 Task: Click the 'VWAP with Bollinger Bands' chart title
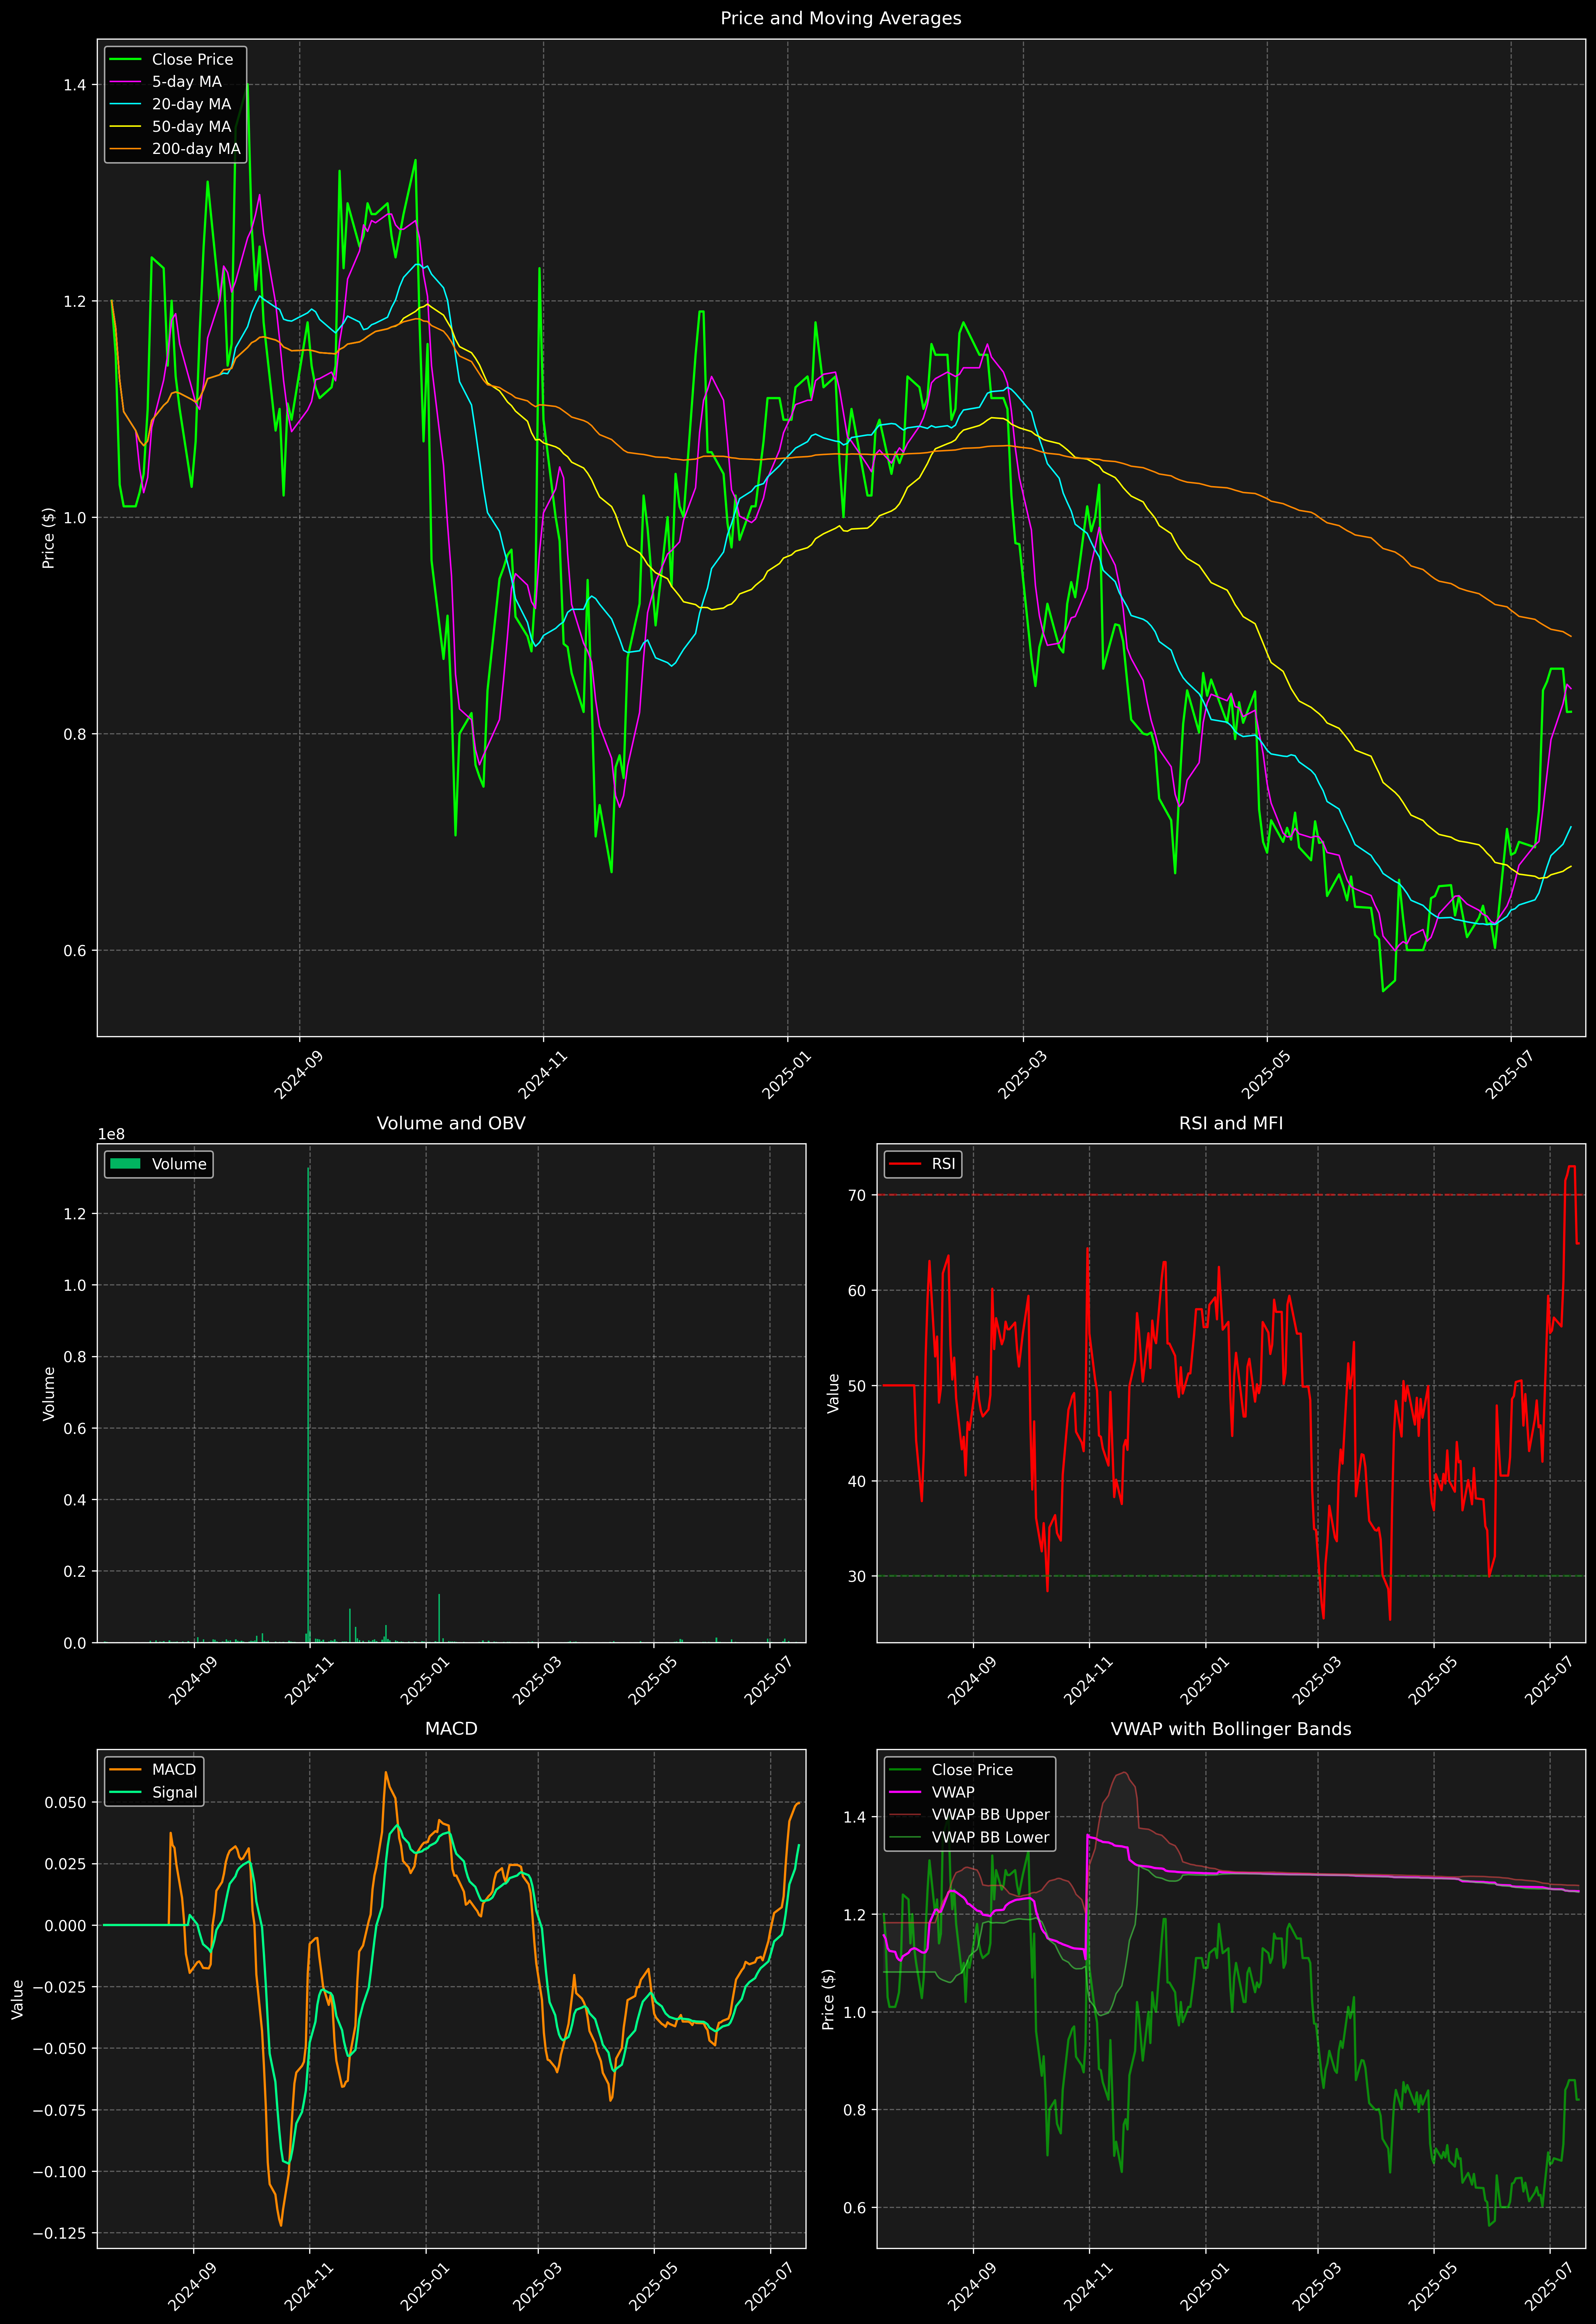pos(1231,1729)
